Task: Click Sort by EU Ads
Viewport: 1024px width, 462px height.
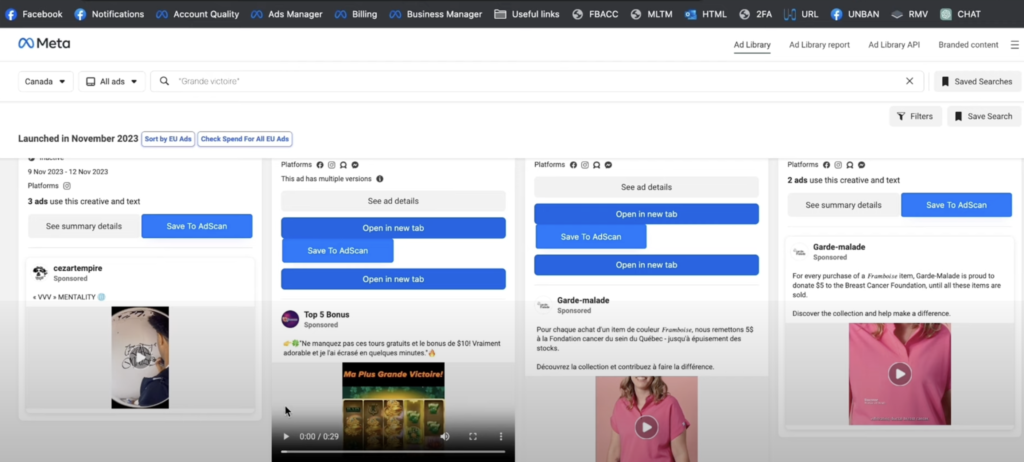Action: [168, 139]
